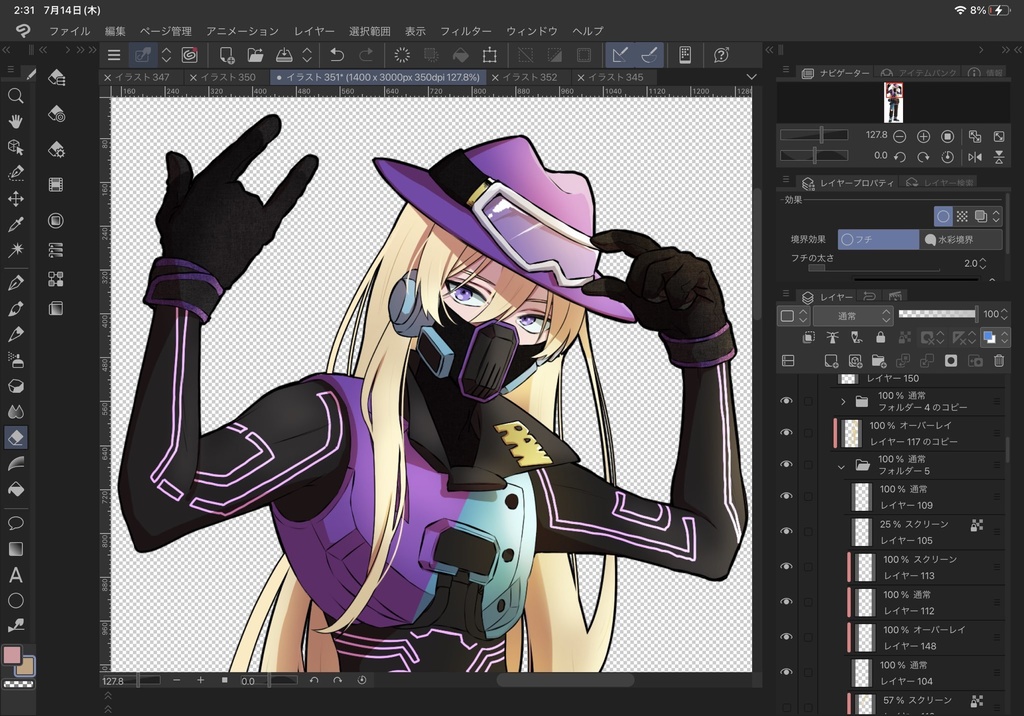Open the canvas tab list chevron
The image size is (1024, 716).
coord(752,77)
